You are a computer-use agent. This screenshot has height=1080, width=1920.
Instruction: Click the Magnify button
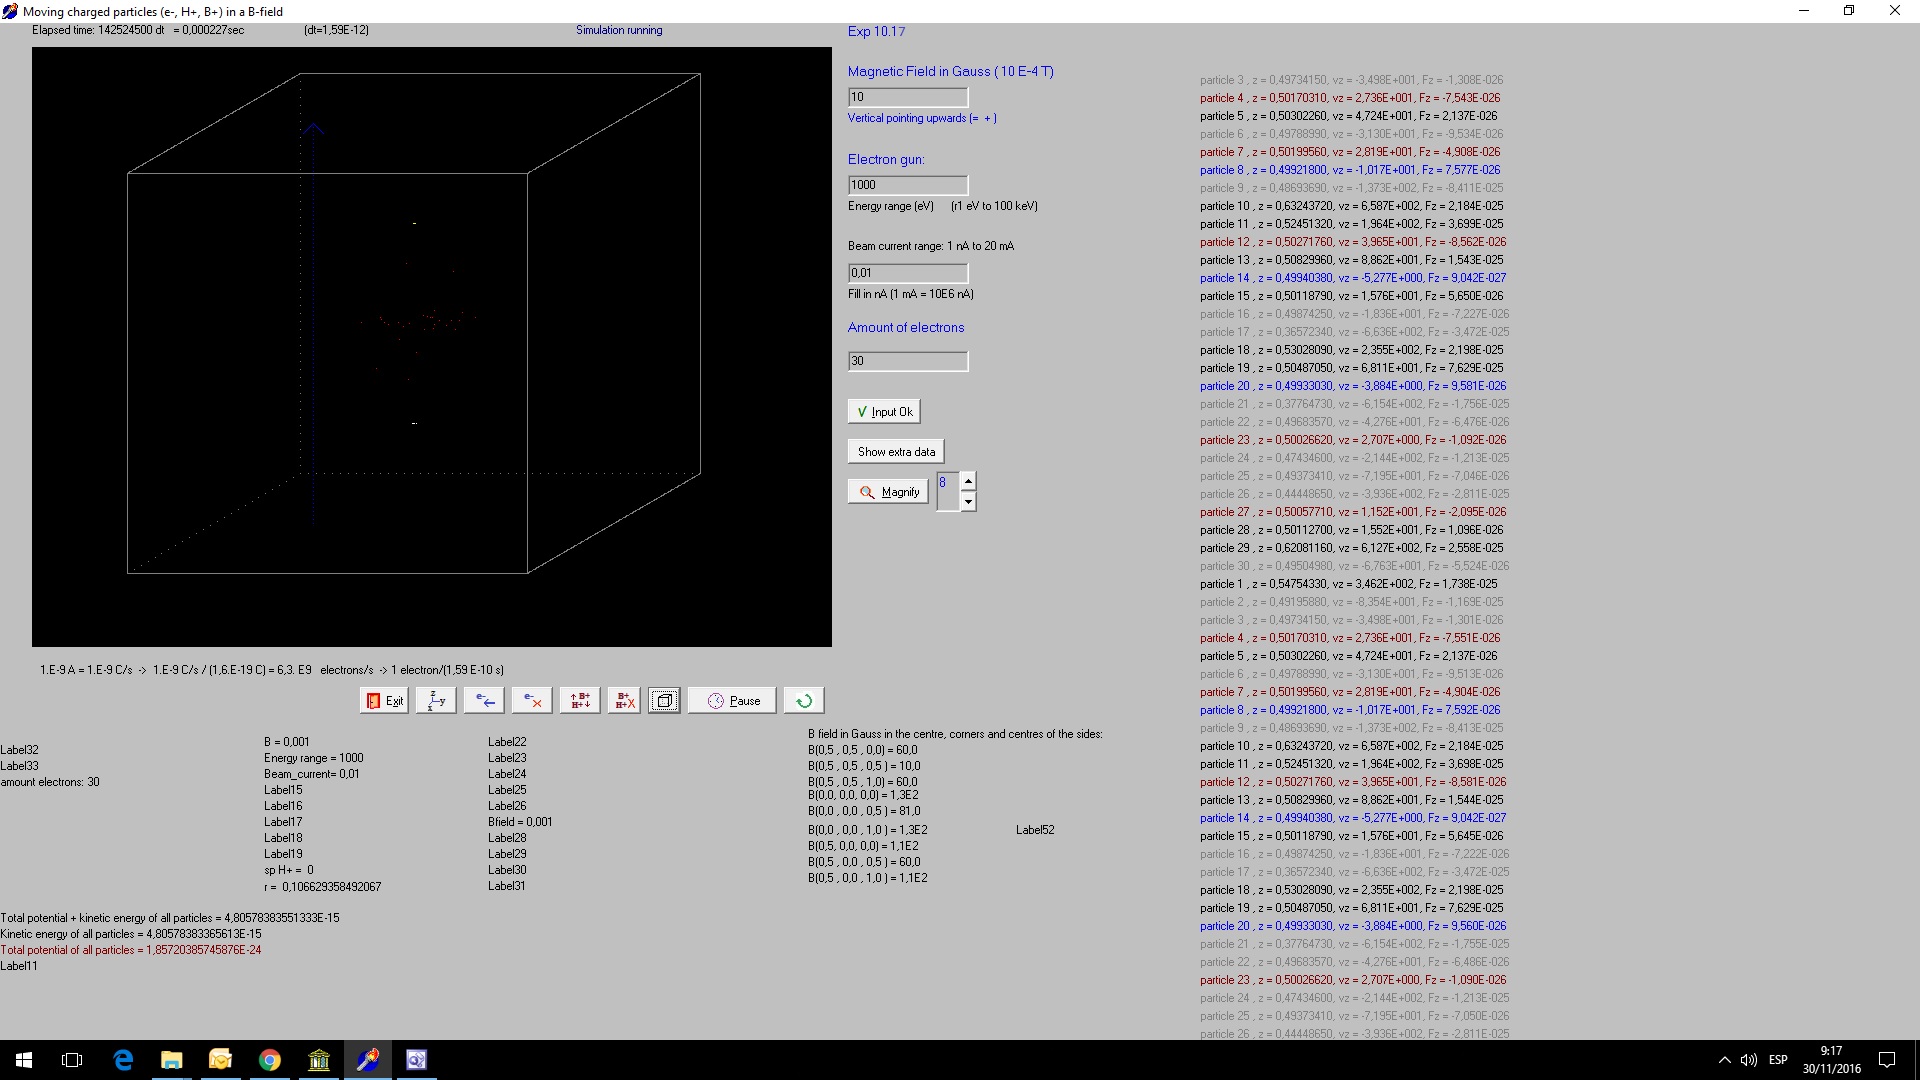click(888, 492)
